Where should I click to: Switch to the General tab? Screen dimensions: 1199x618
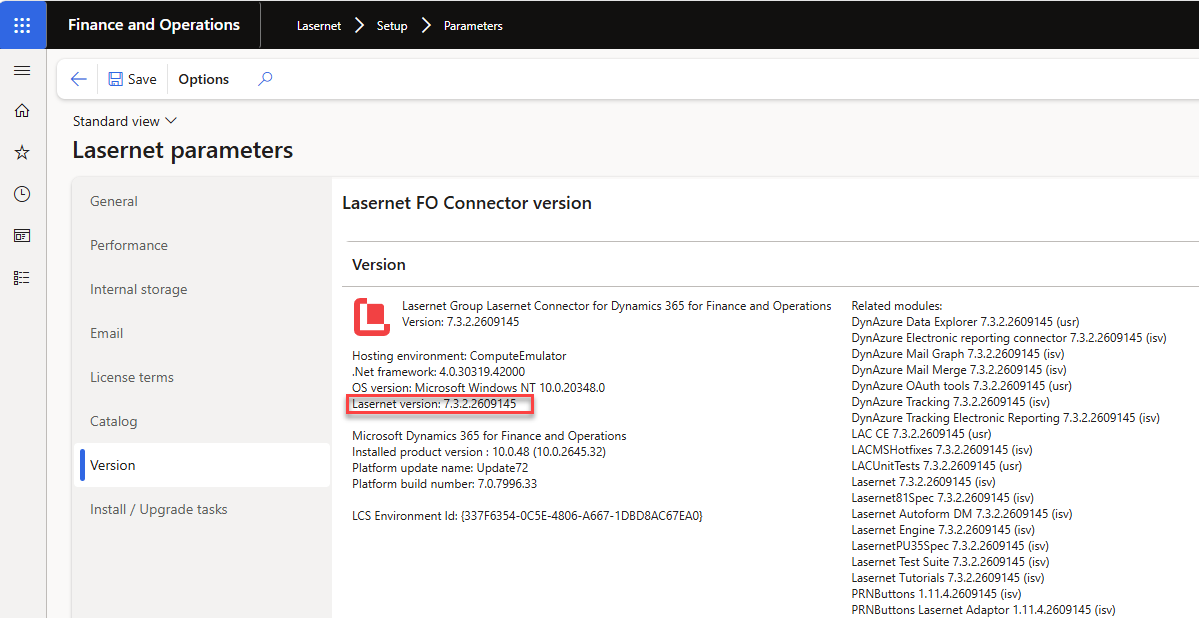pyautogui.click(x=114, y=201)
